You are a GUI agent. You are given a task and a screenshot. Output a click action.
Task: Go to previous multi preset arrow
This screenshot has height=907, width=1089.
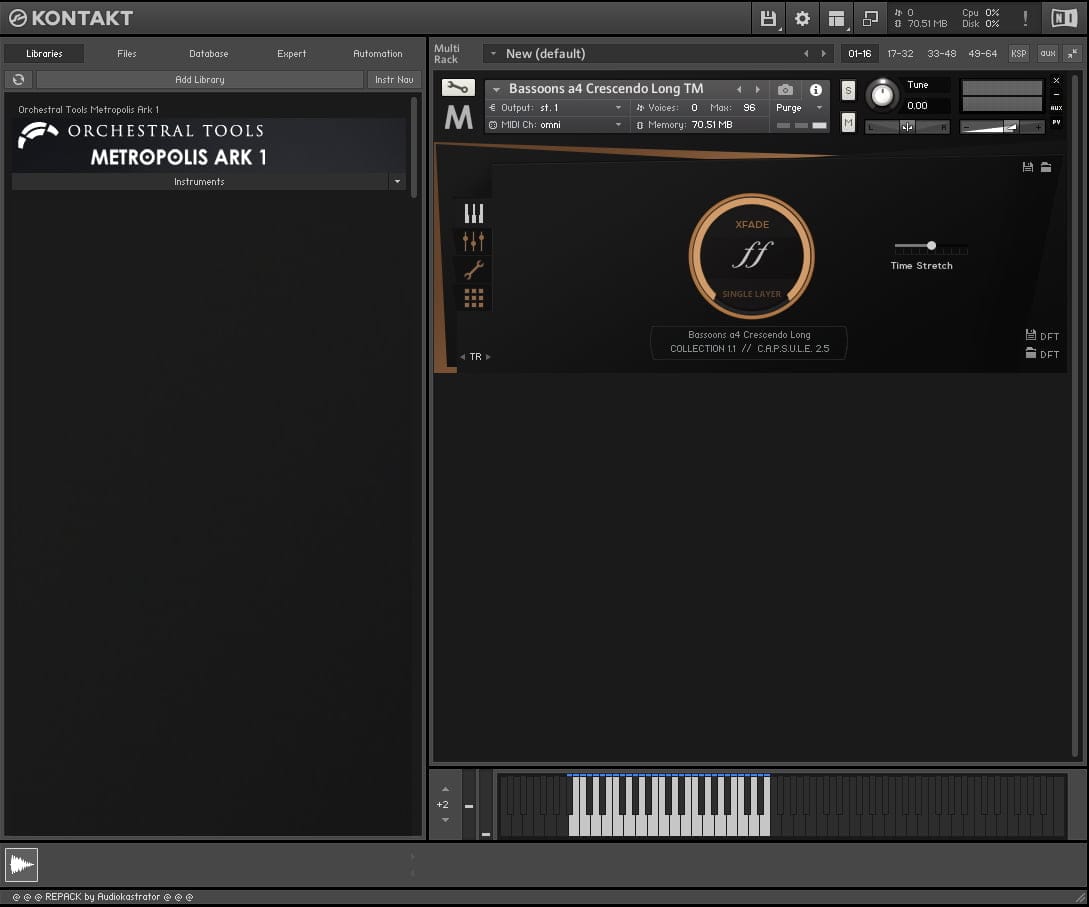tap(806, 53)
